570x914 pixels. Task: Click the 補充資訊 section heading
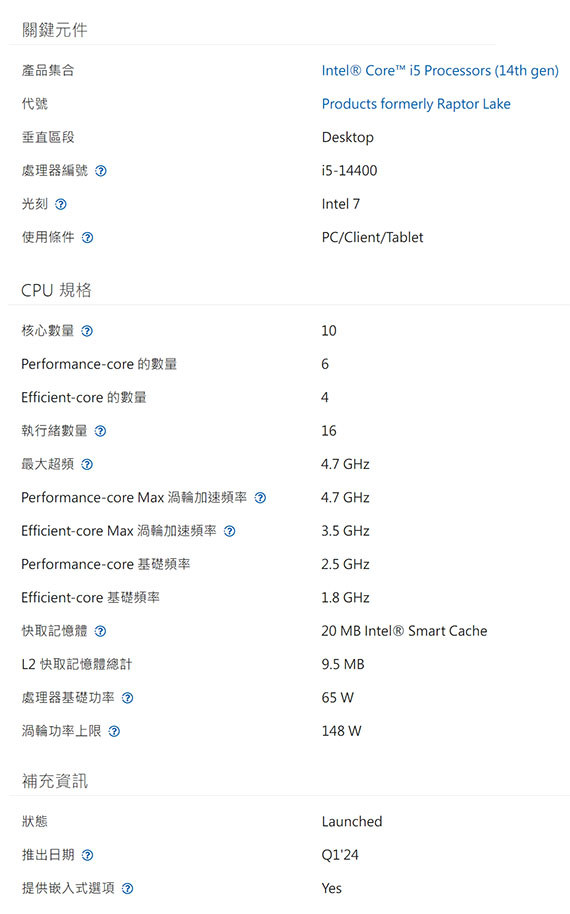pos(55,781)
